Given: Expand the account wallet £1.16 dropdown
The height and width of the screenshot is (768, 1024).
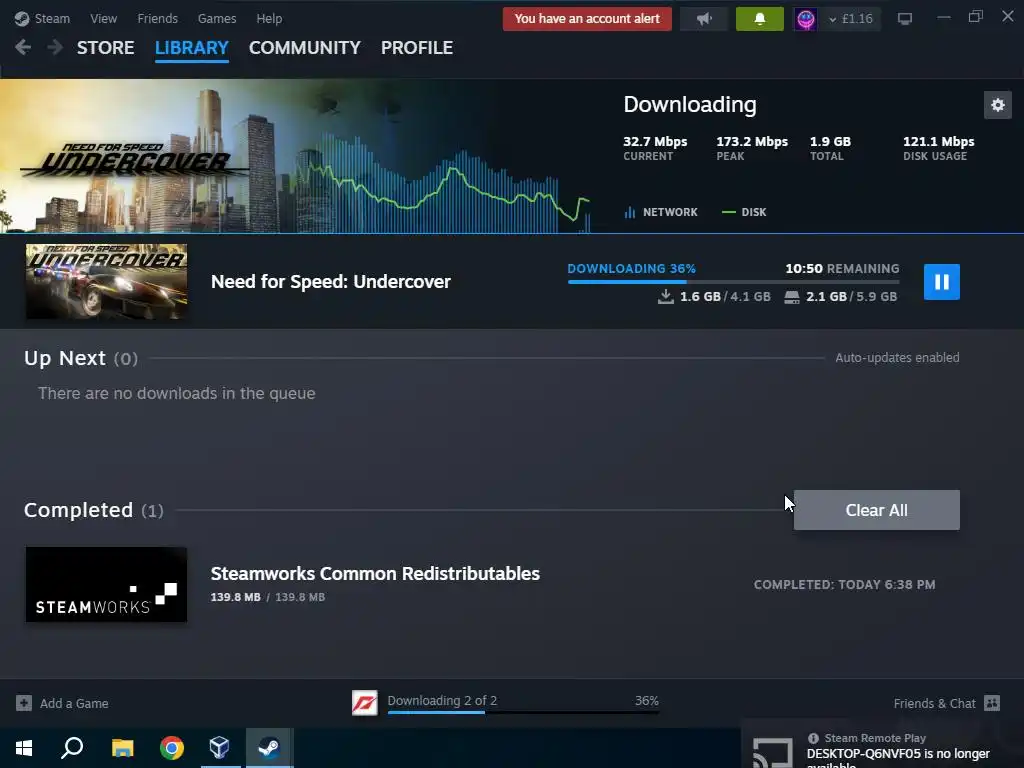Looking at the screenshot, I should coord(851,19).
